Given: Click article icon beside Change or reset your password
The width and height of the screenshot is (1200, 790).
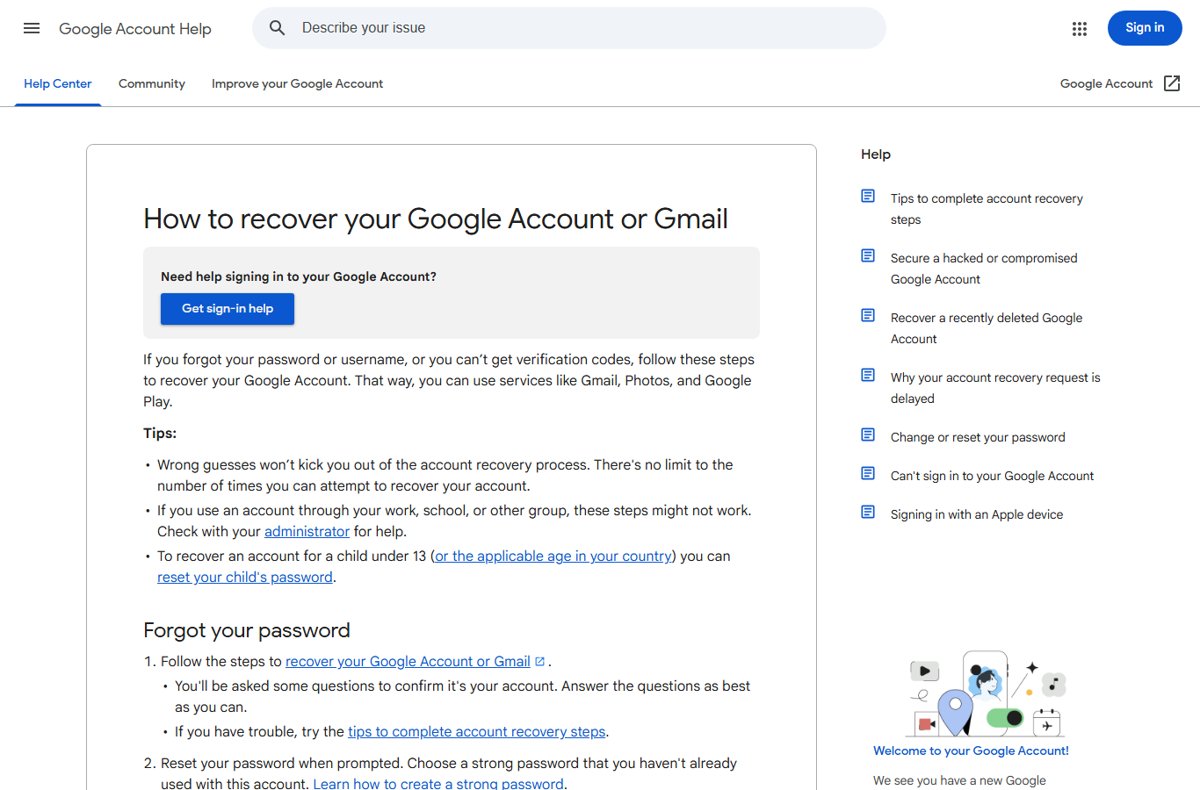Looking at the screenshot, I should pyautogui.click(x=868, y=435).
